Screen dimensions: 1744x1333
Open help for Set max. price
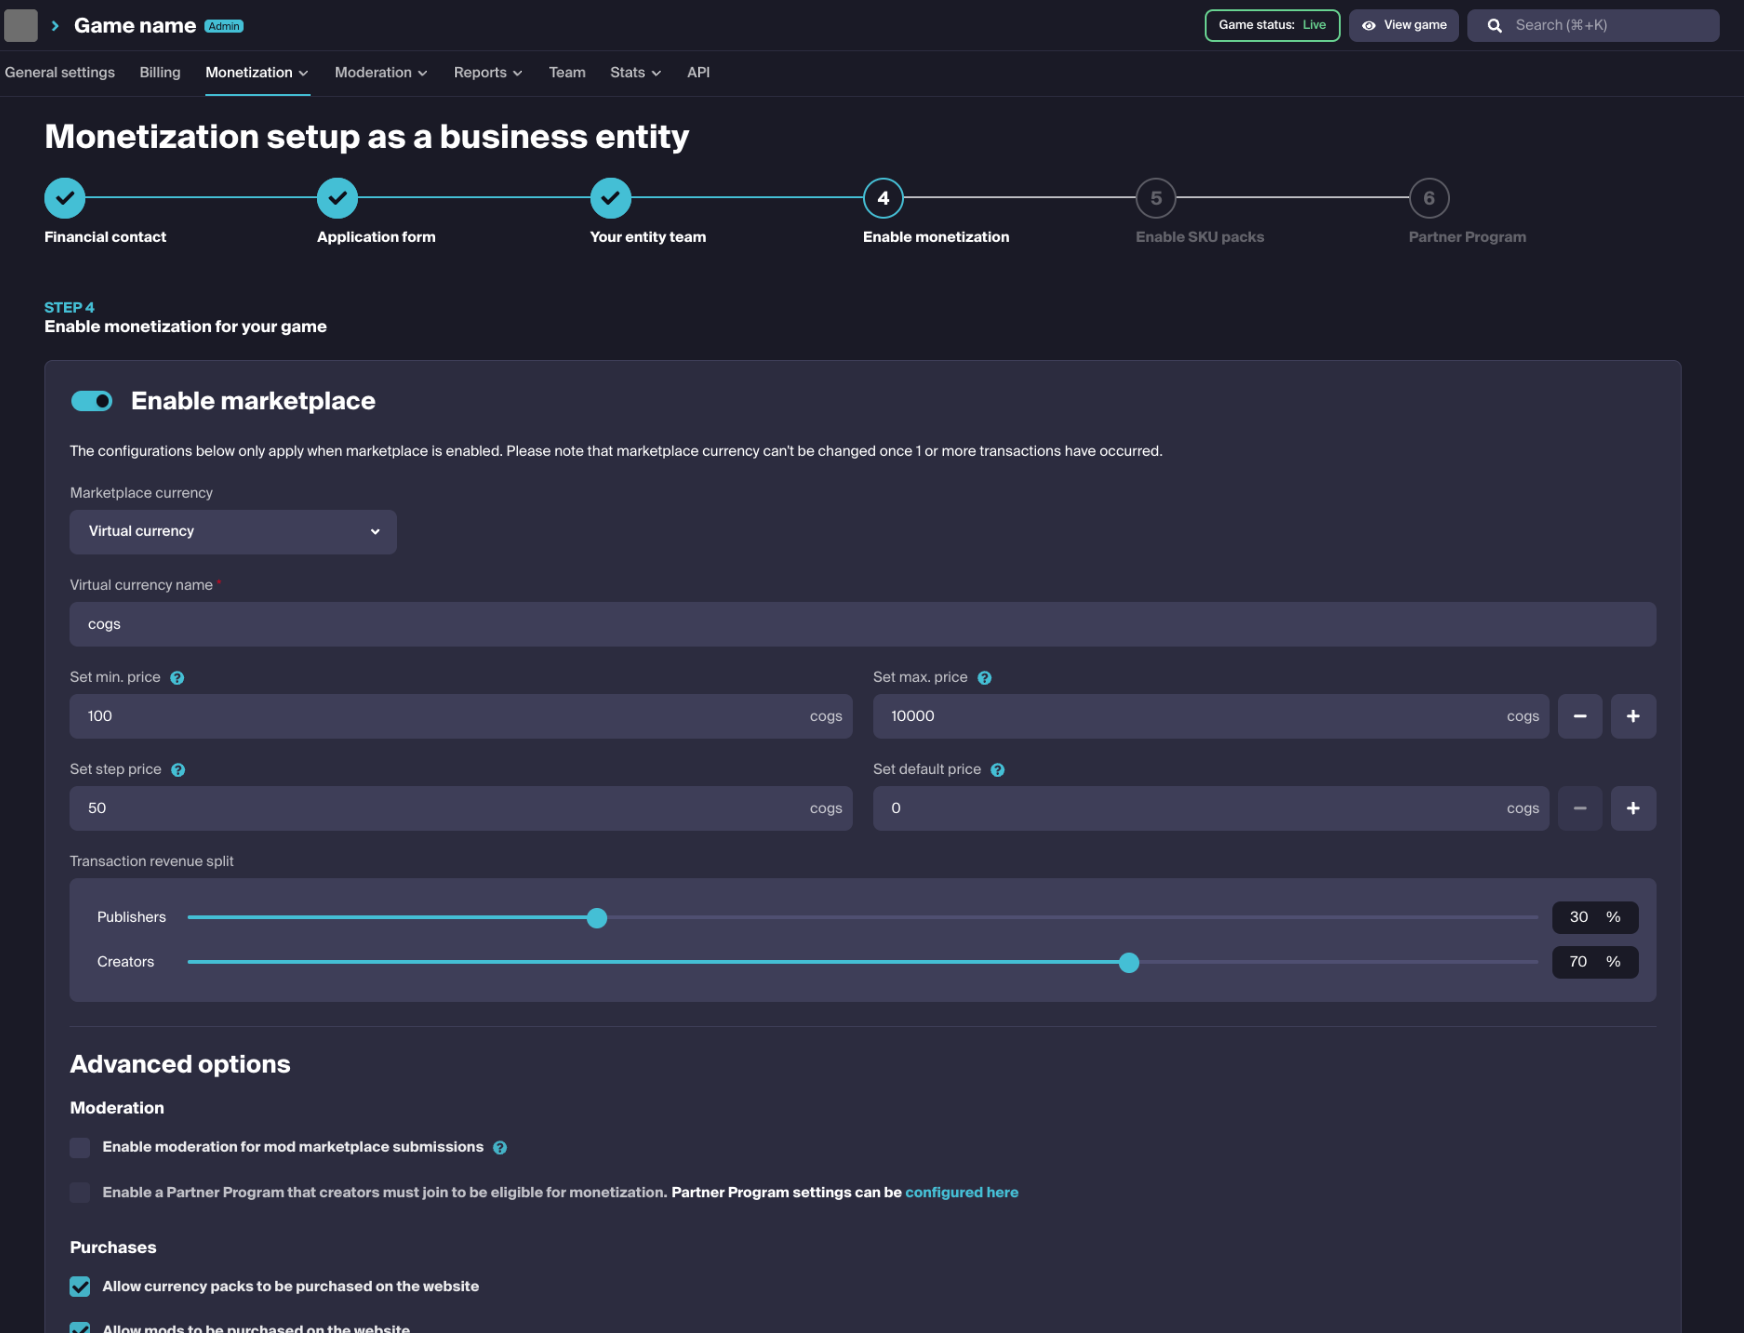[984, 678]
